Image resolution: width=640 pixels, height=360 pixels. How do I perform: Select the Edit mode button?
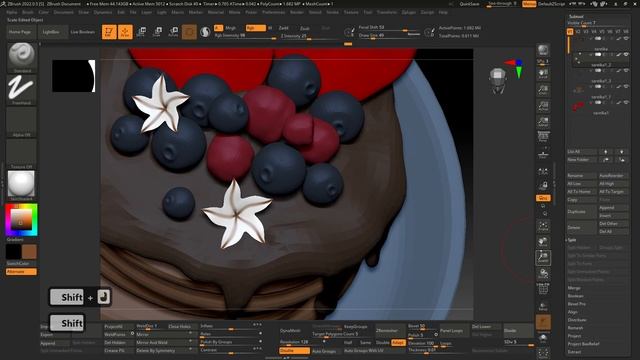click(x=109, y=32)
